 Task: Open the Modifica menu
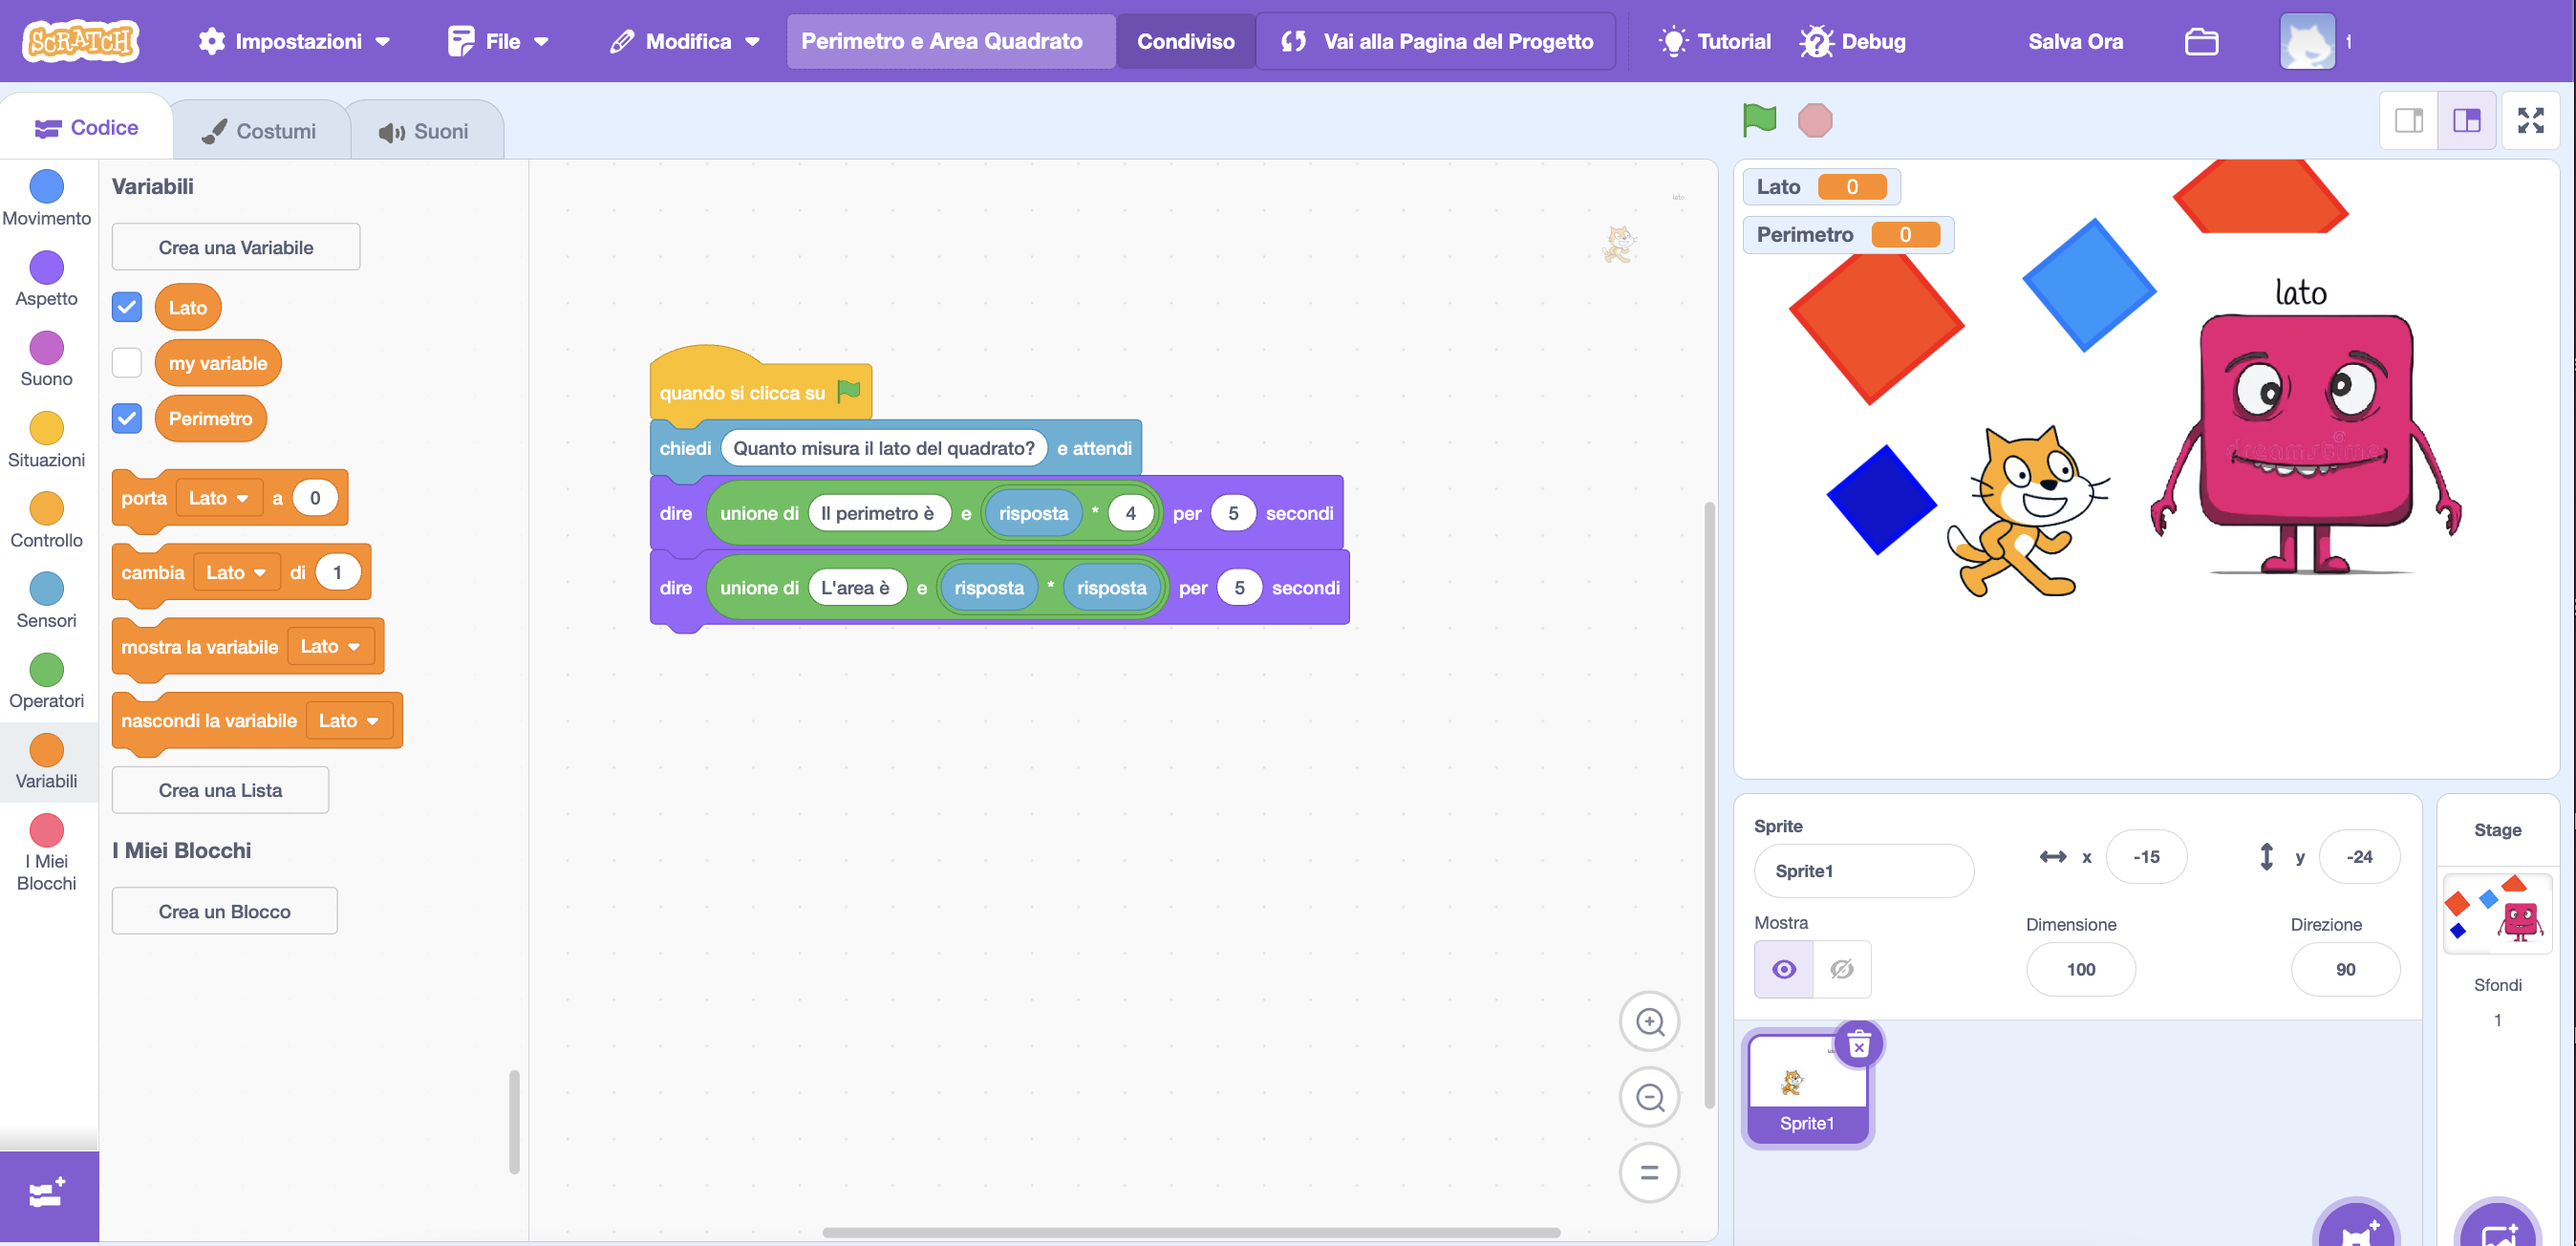[685, 41]
